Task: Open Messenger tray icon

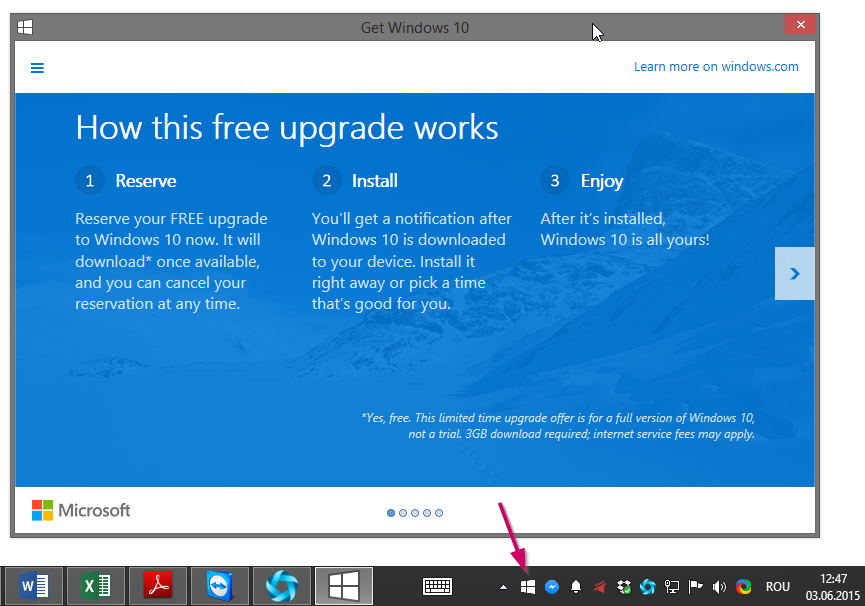Action: 552,587
